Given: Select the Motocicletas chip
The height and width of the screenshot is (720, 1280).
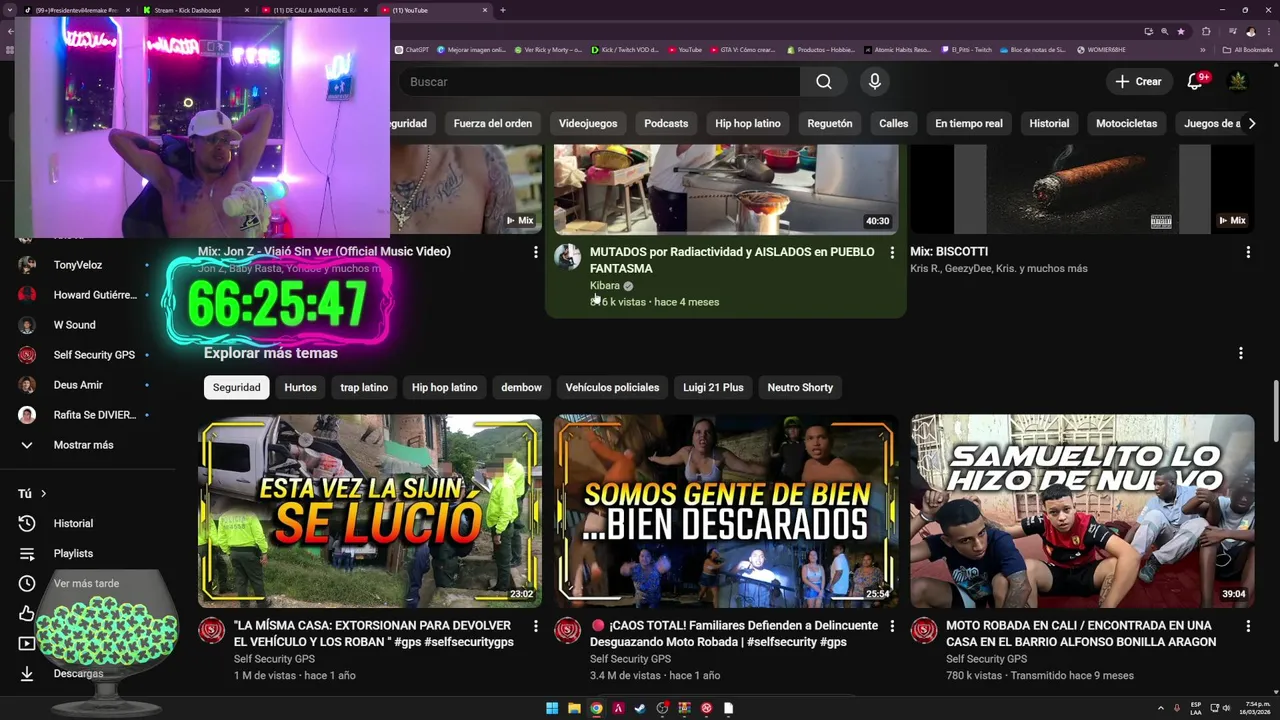Looking at the screenshot, I should point(1126,124).
